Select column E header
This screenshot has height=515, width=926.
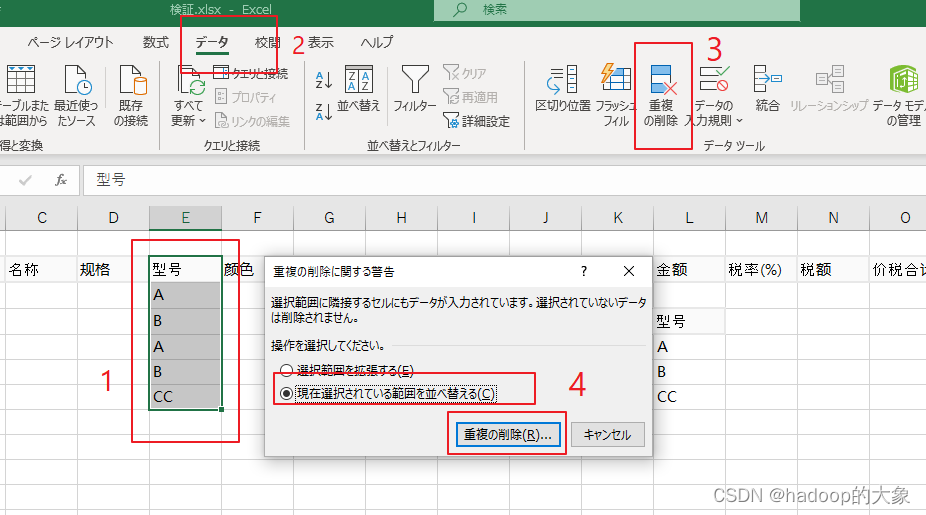coord(185,218)
